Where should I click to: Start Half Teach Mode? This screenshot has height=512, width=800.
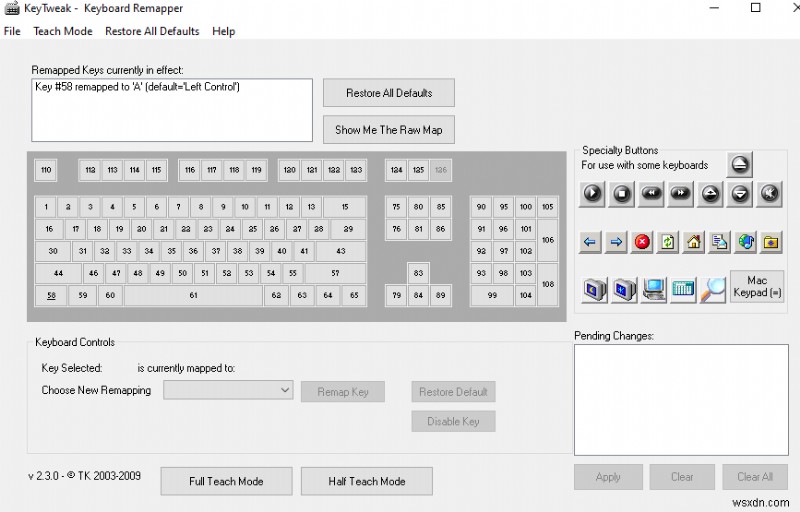[367, 481]
